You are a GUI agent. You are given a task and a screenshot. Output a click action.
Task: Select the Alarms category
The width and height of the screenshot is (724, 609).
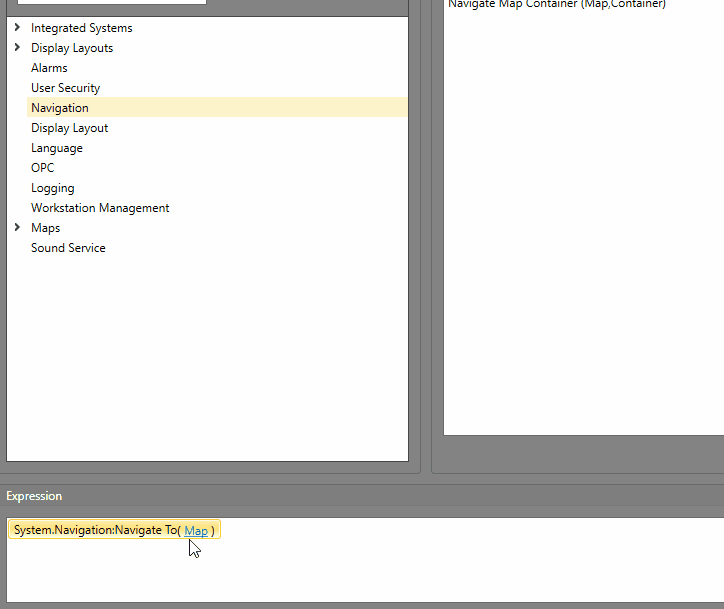point(49,68)
